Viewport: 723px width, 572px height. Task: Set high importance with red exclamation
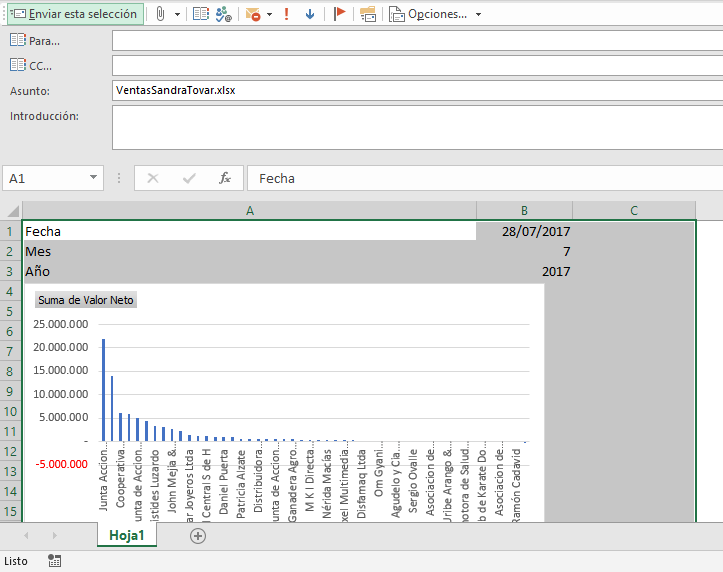286,14
